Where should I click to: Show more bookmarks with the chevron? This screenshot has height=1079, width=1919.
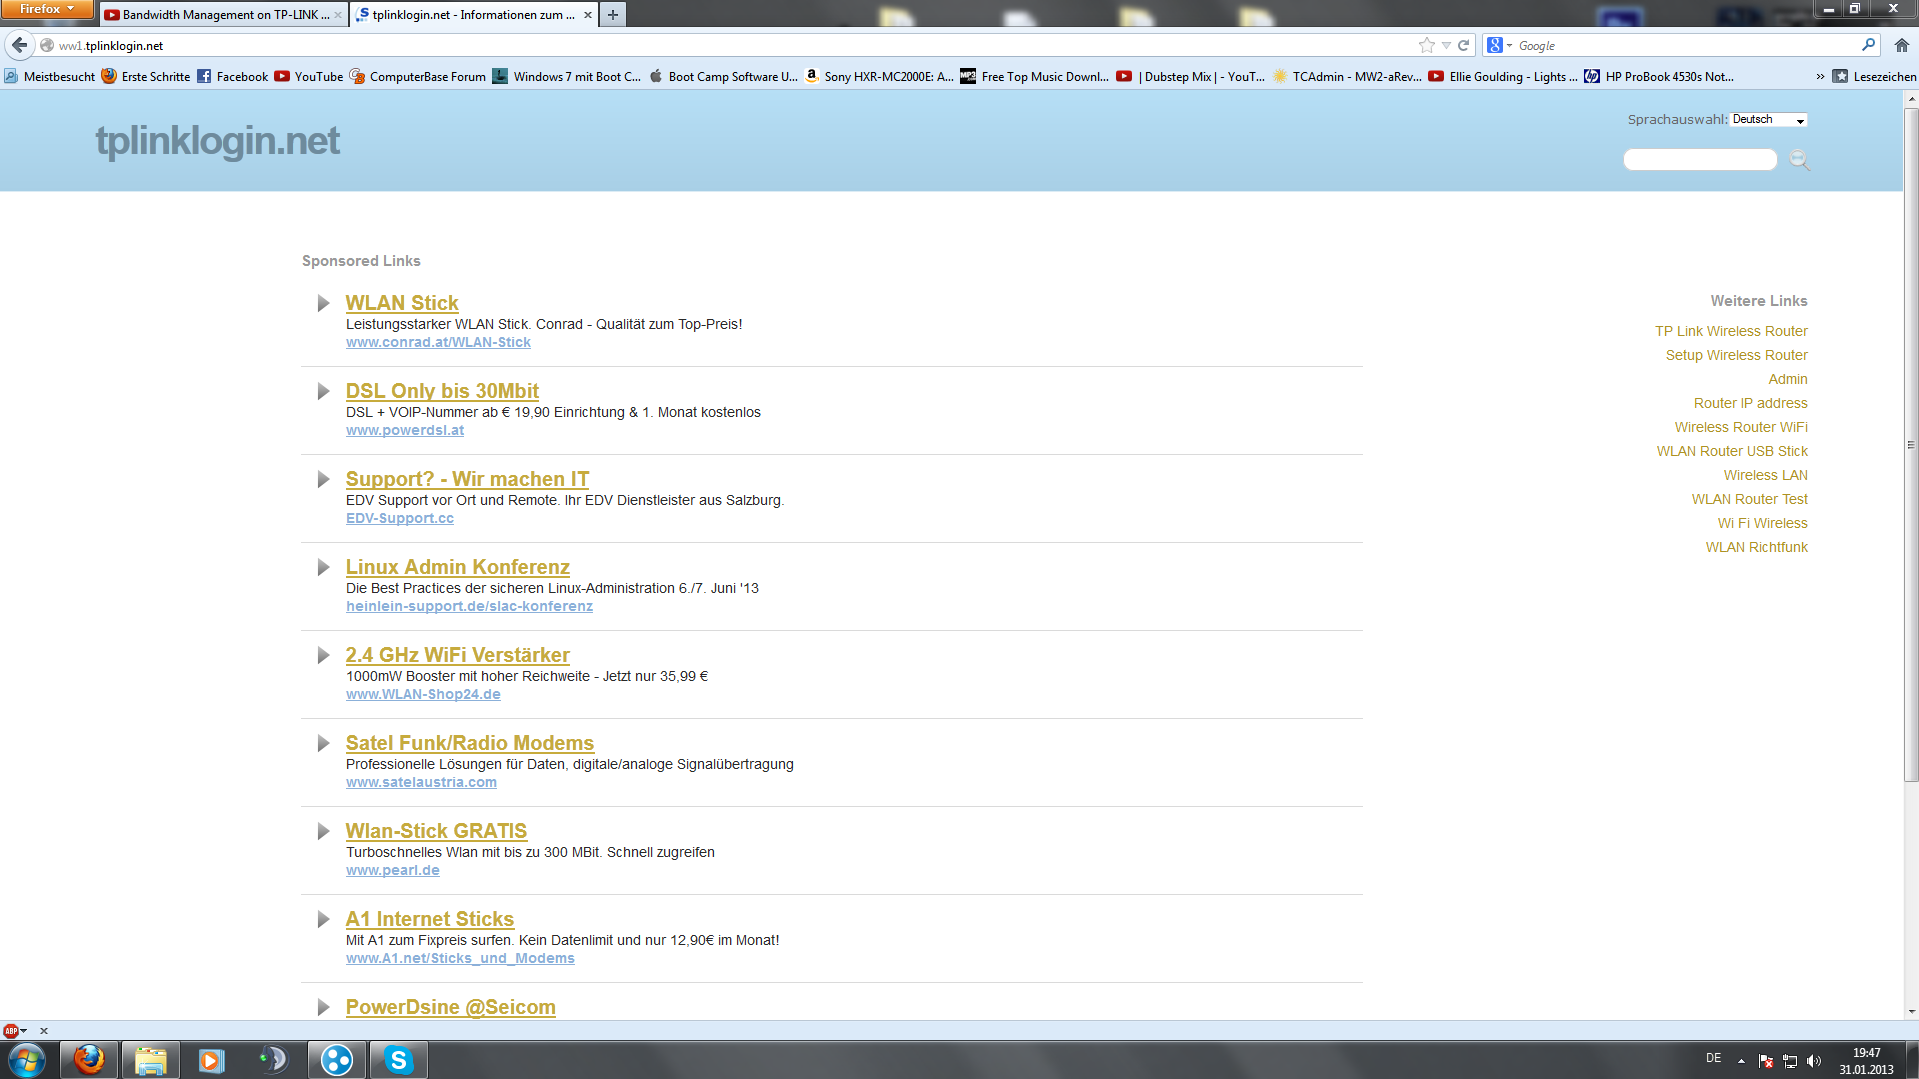pos(1820,76)
